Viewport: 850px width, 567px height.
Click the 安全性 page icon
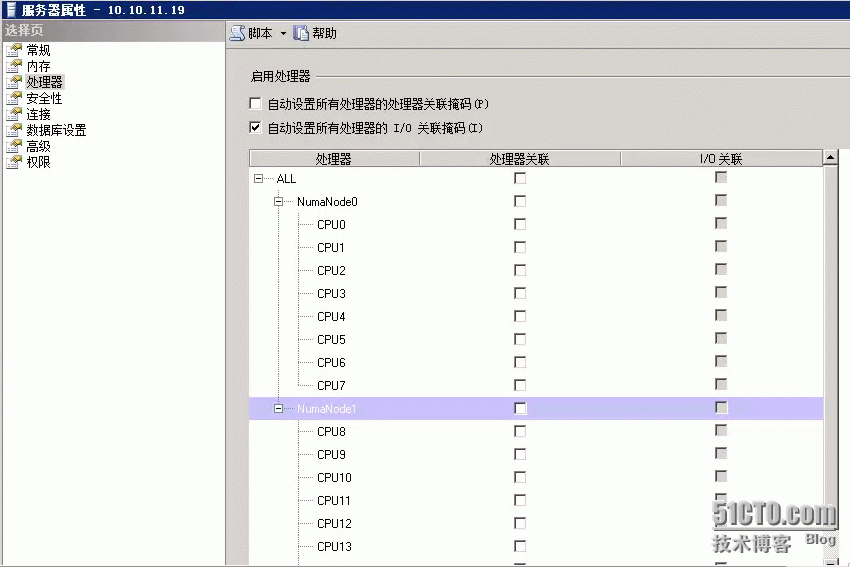14,98
